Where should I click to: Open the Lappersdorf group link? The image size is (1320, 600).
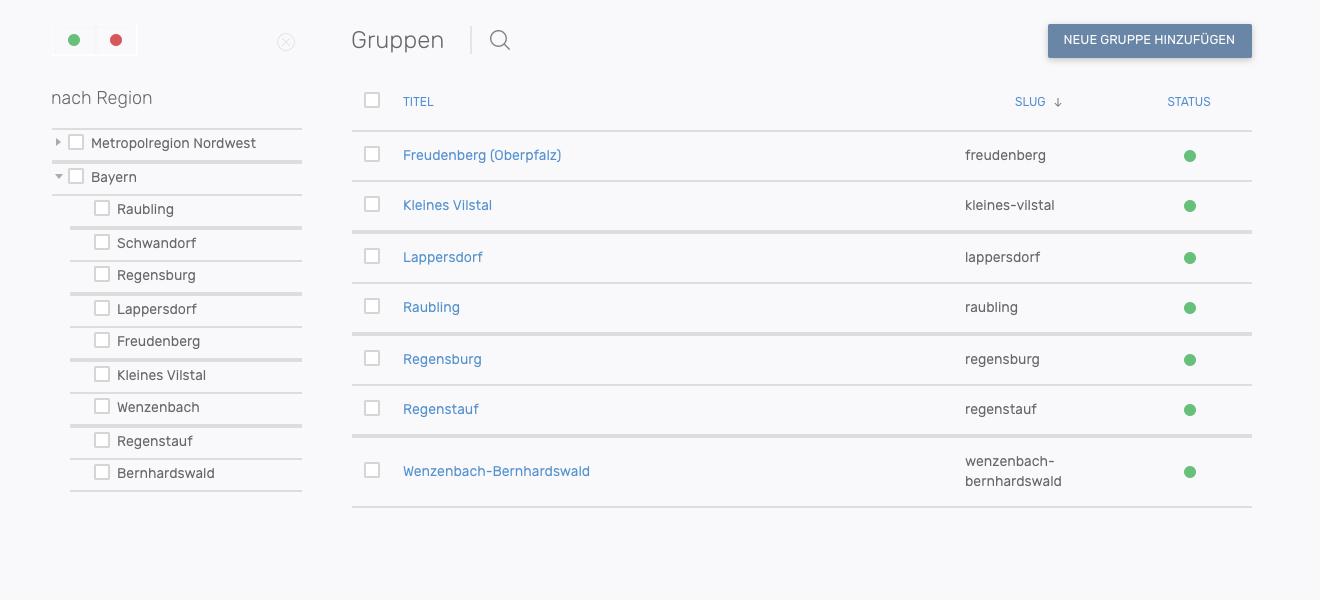coord(442,258)
